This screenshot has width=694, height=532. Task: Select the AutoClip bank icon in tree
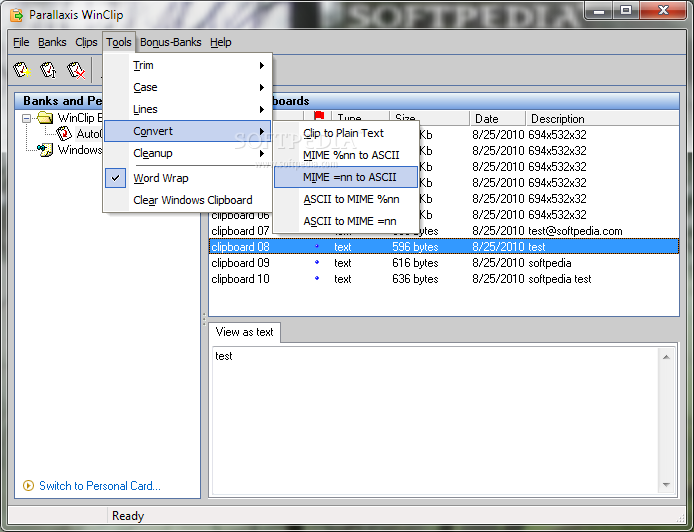(64, 133)
